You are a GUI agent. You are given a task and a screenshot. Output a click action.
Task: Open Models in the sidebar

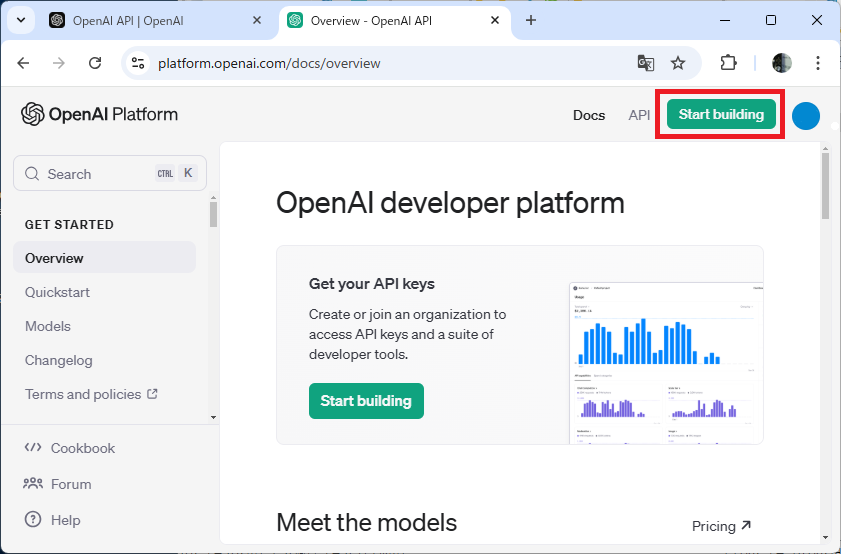[48, 326]
